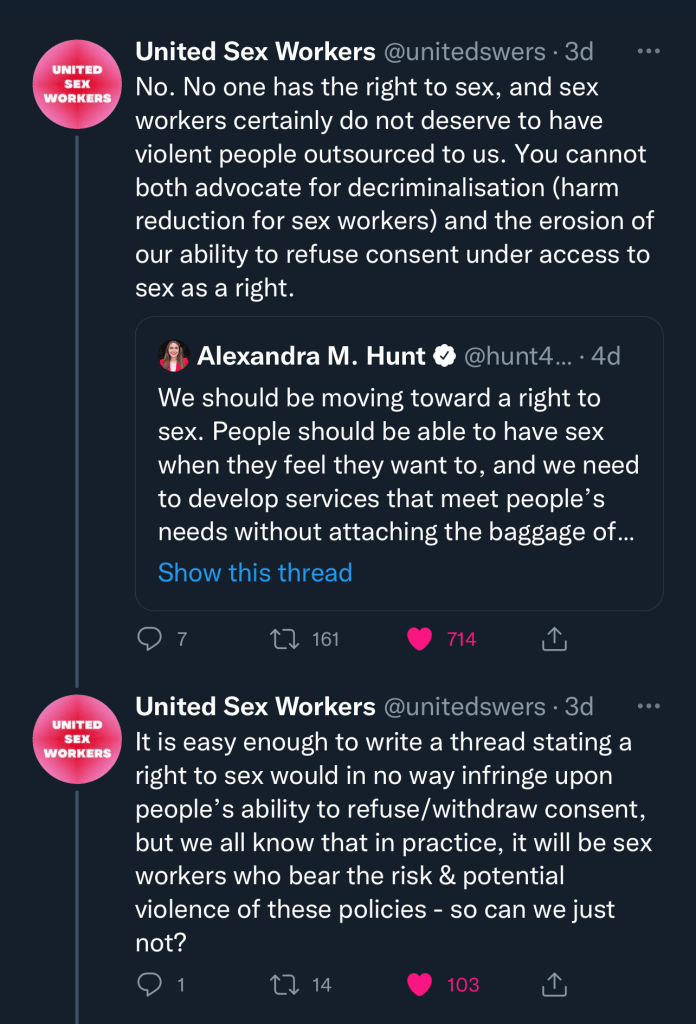This screenshot has width=696, height=1024.
Task: Reply to the second tweet with 1 reply
Action: (x=150, y=985)
